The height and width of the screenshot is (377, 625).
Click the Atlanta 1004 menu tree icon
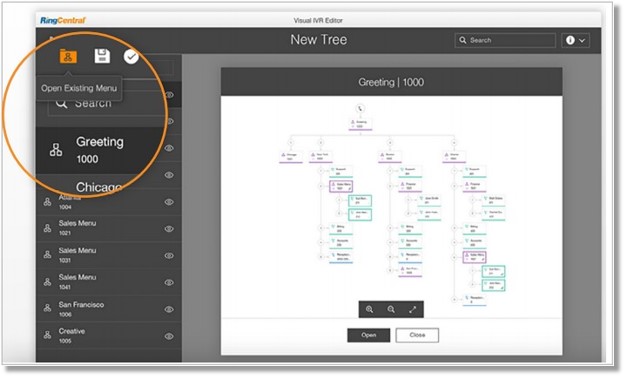coord(47,202)
